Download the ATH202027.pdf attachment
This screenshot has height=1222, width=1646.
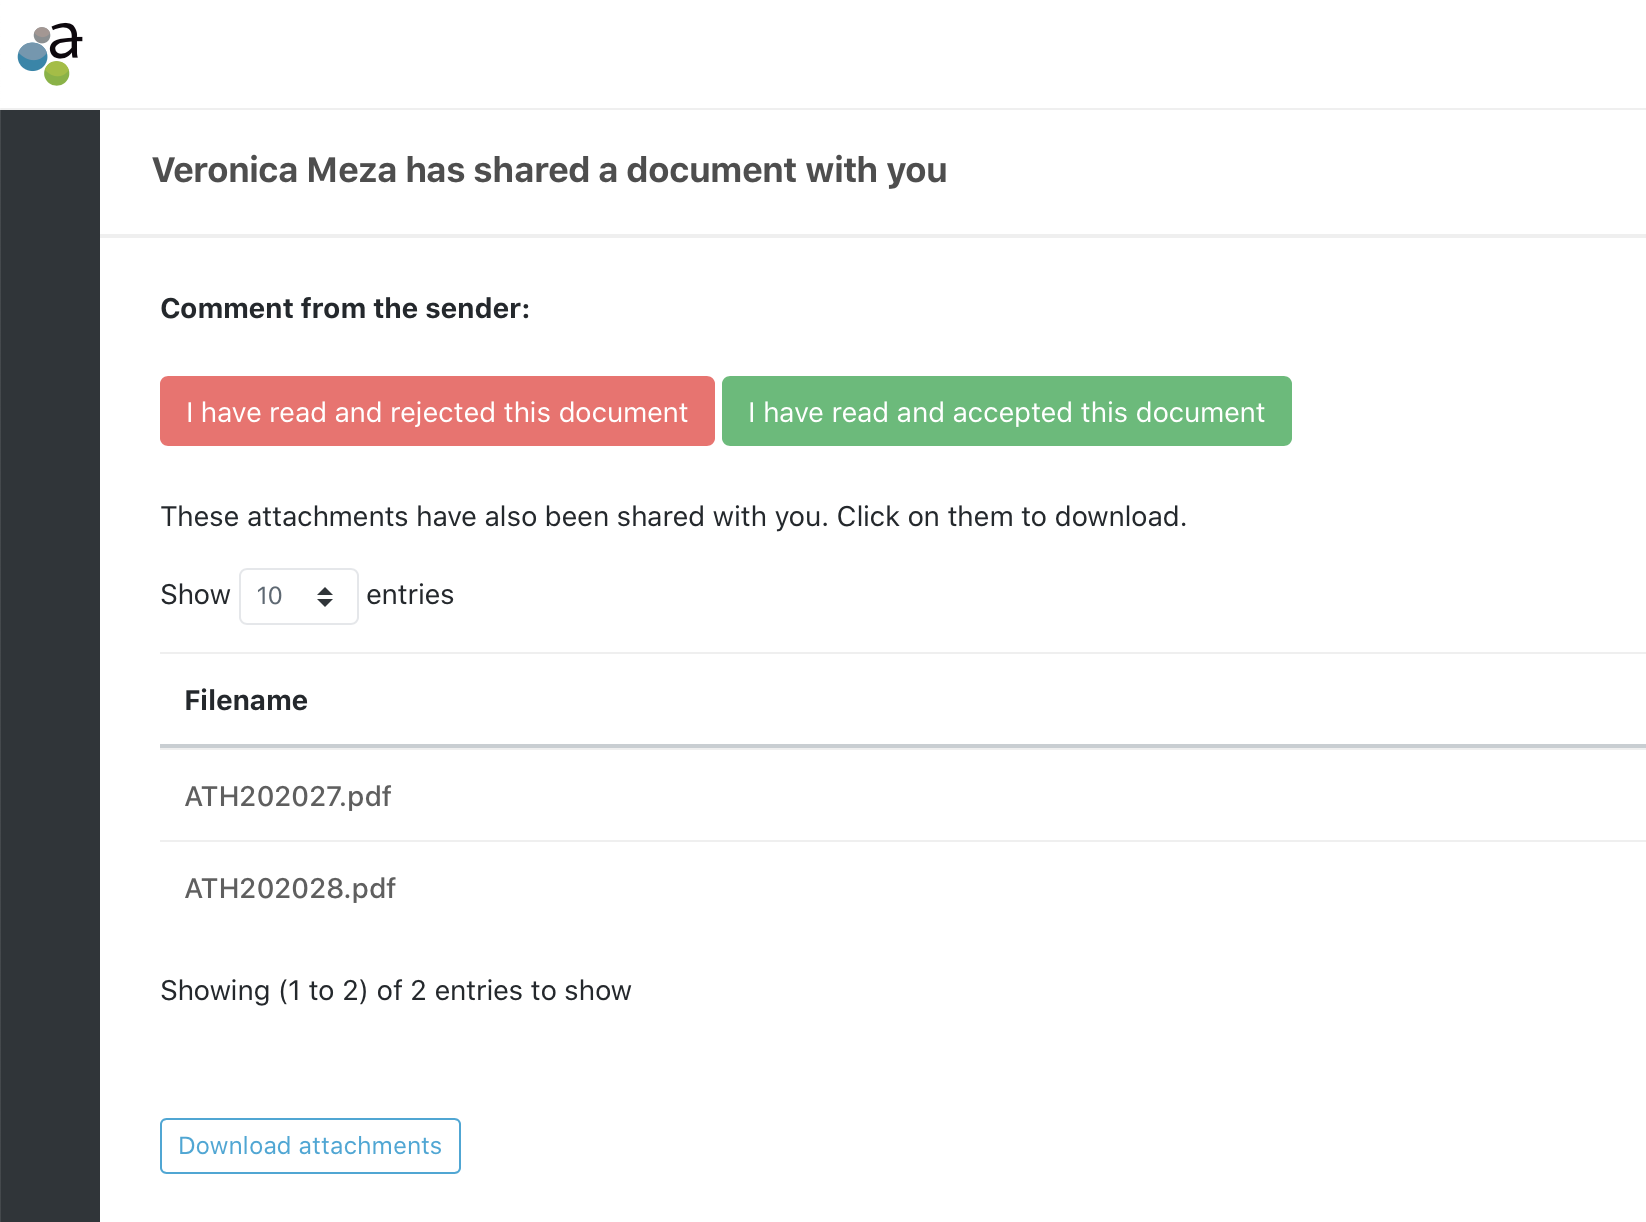point(288,796)
